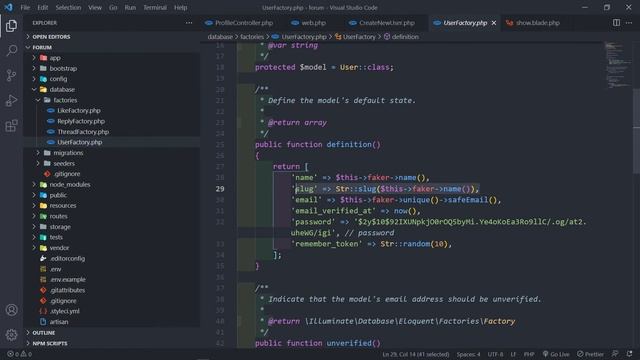This screenshot has height=360, width=640.
Task: Close the UserFactory.php tab
Action: pyautogui.click(x=494, y=23)
